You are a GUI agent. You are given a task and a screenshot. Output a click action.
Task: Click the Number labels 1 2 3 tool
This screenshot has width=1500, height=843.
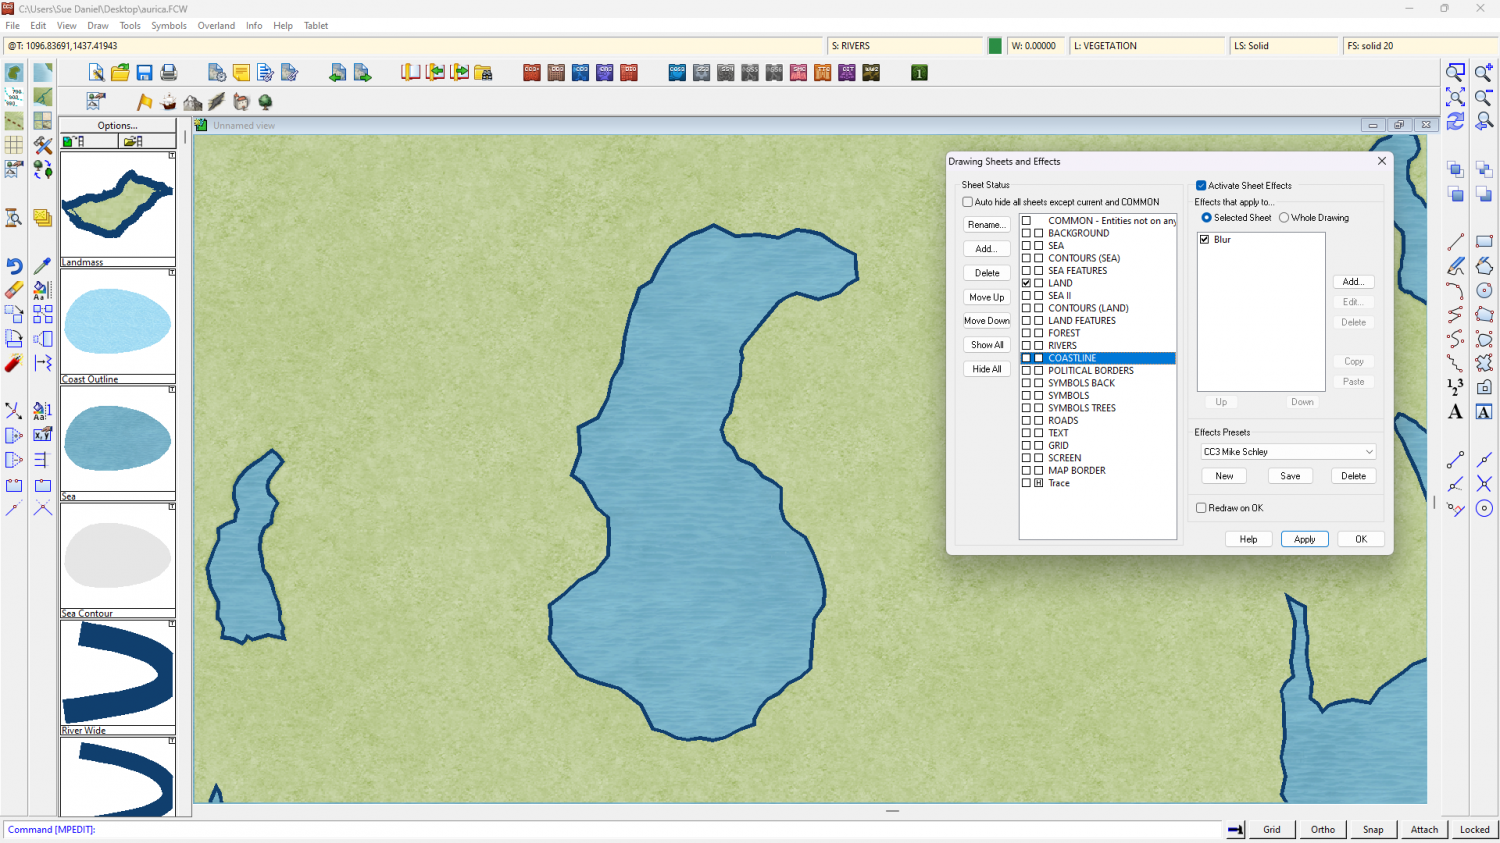pos(1456,387)
